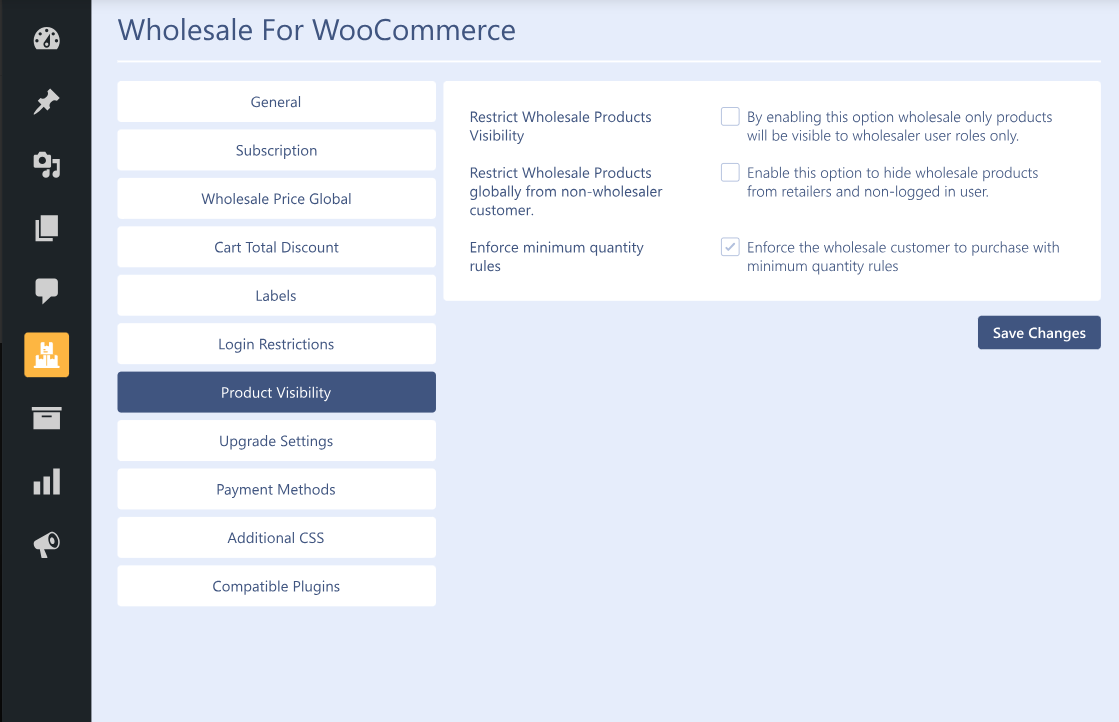Go to Payment Methods tab
This screenshot has width=1119, height=722.
pyautogui.click(x=276, y=489)
